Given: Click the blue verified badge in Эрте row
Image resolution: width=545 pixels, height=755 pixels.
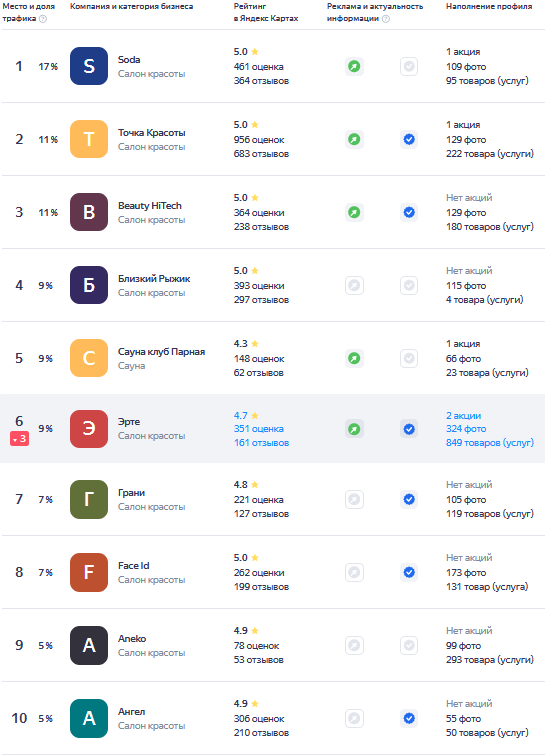Looking at the screenshot, I should pyautogui.click(x=409, y=429).
